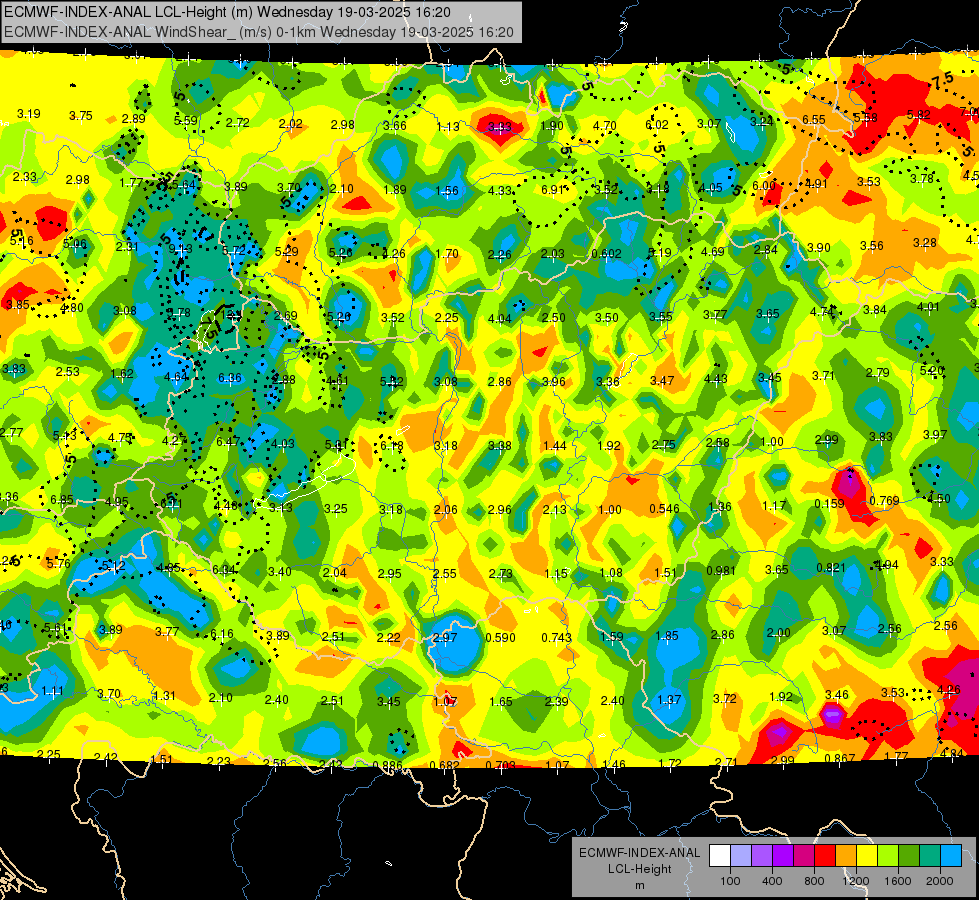Click the wind shear value '0.743'

[556, 637]
